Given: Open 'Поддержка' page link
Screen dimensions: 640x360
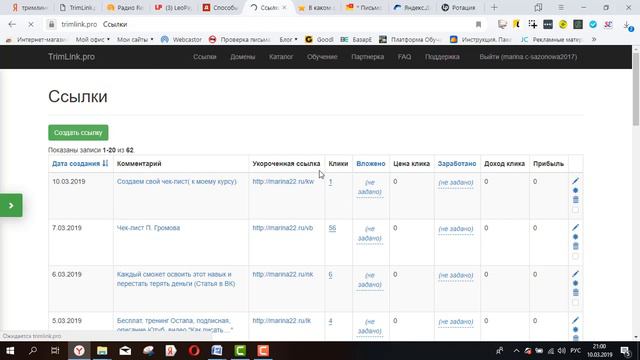Looking at the screenshot, I should 442,57.
